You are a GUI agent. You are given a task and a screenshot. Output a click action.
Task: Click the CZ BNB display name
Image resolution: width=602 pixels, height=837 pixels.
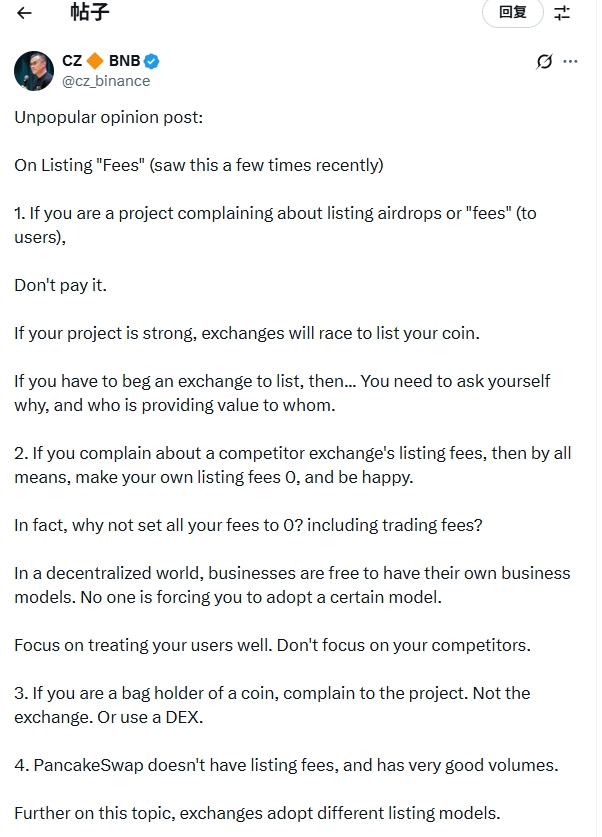(72, 61)
